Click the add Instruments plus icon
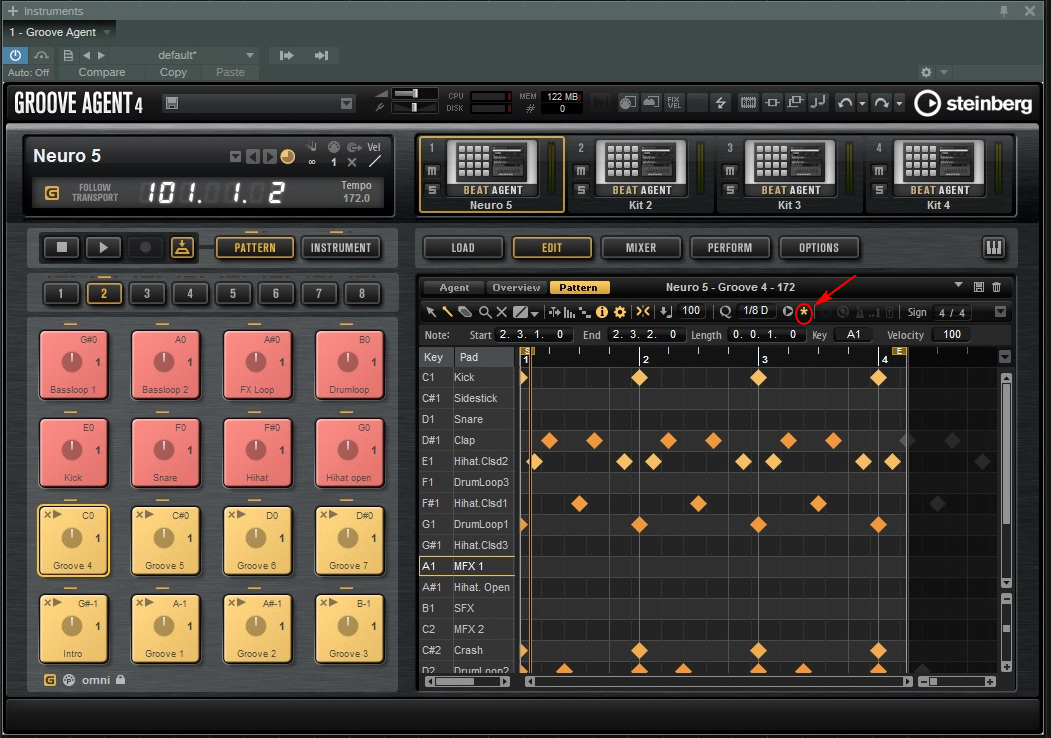The height and width of the screenshot is (738, 1051). [x=13, y=11]
